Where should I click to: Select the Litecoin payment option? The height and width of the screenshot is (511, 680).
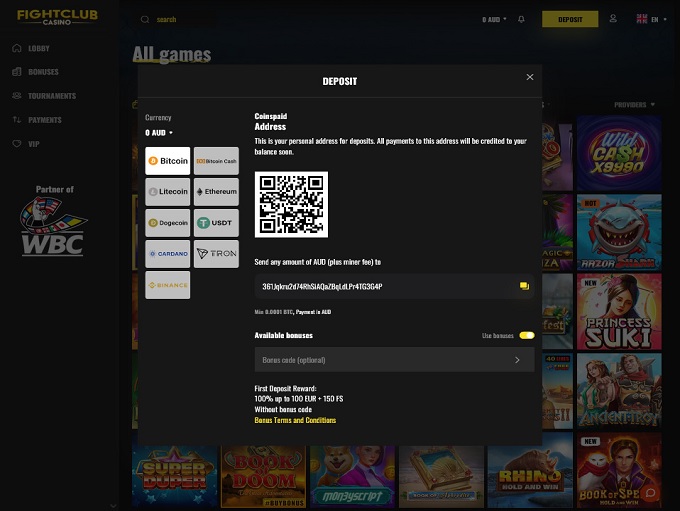pyautogui.click(x=167, y=192)
